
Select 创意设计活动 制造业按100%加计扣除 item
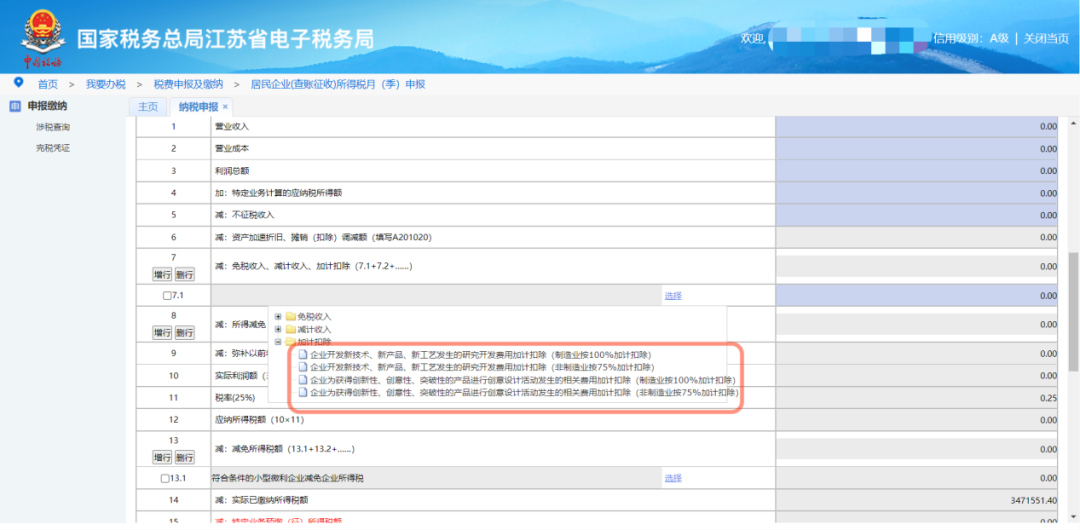click(523, 380)
